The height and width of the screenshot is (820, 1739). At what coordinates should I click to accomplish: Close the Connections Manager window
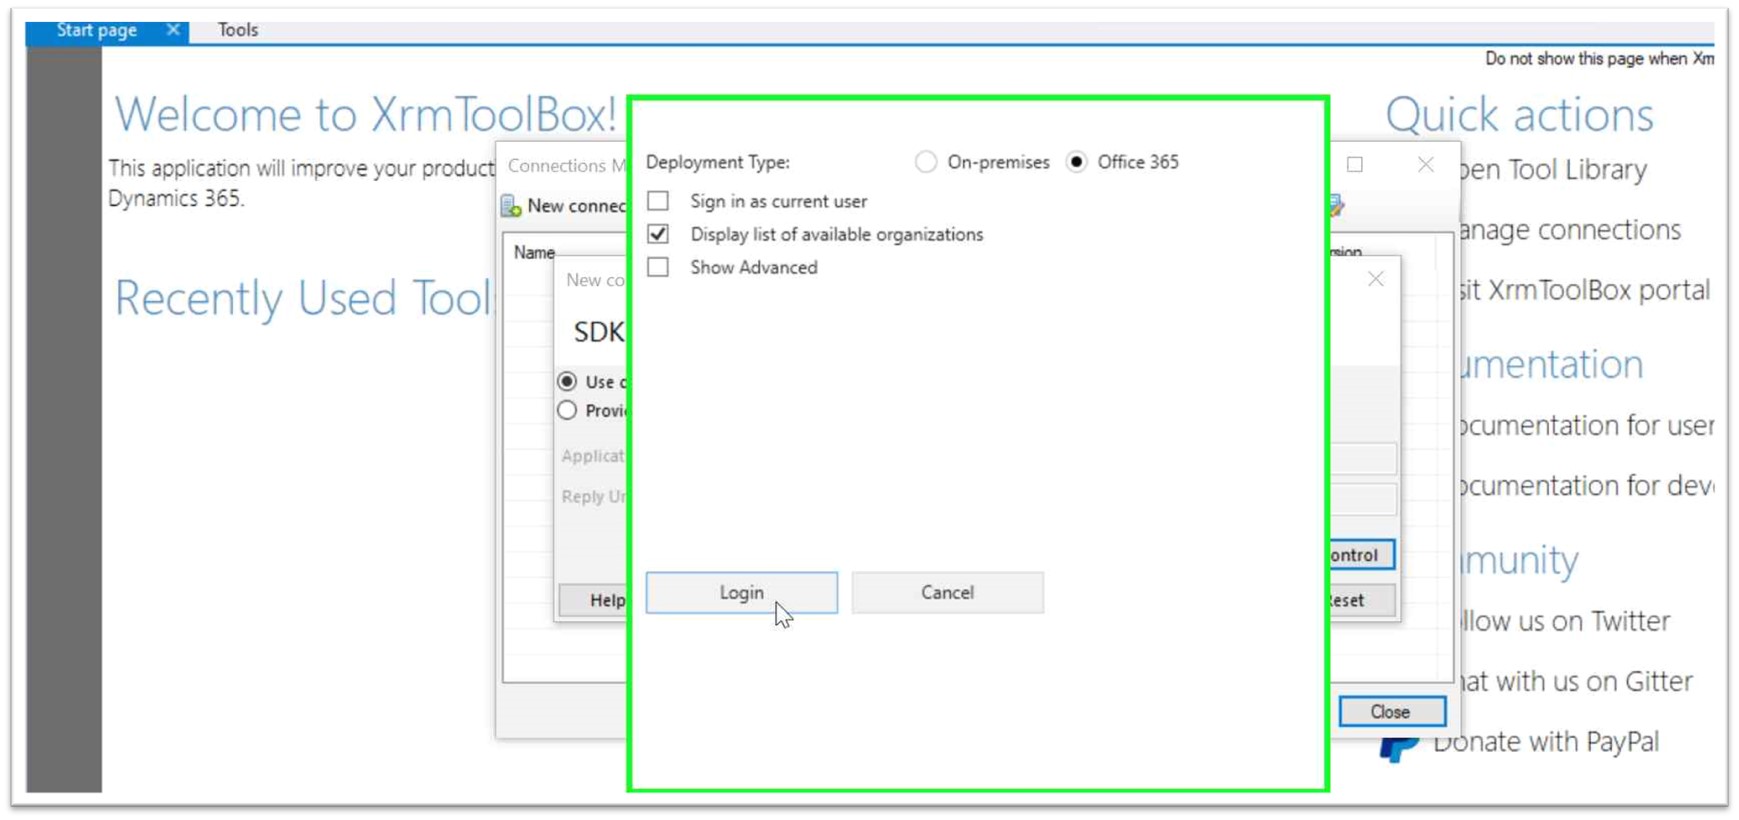click(x=1426, y=164)
